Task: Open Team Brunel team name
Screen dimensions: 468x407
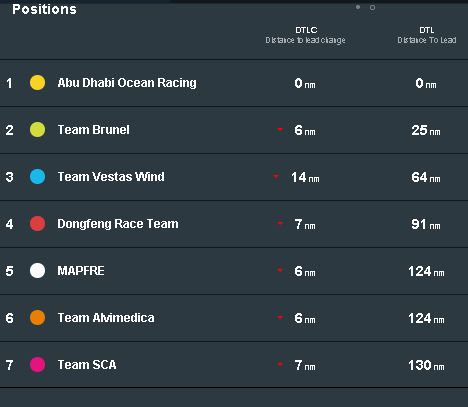Action: (x=94, y=130)
